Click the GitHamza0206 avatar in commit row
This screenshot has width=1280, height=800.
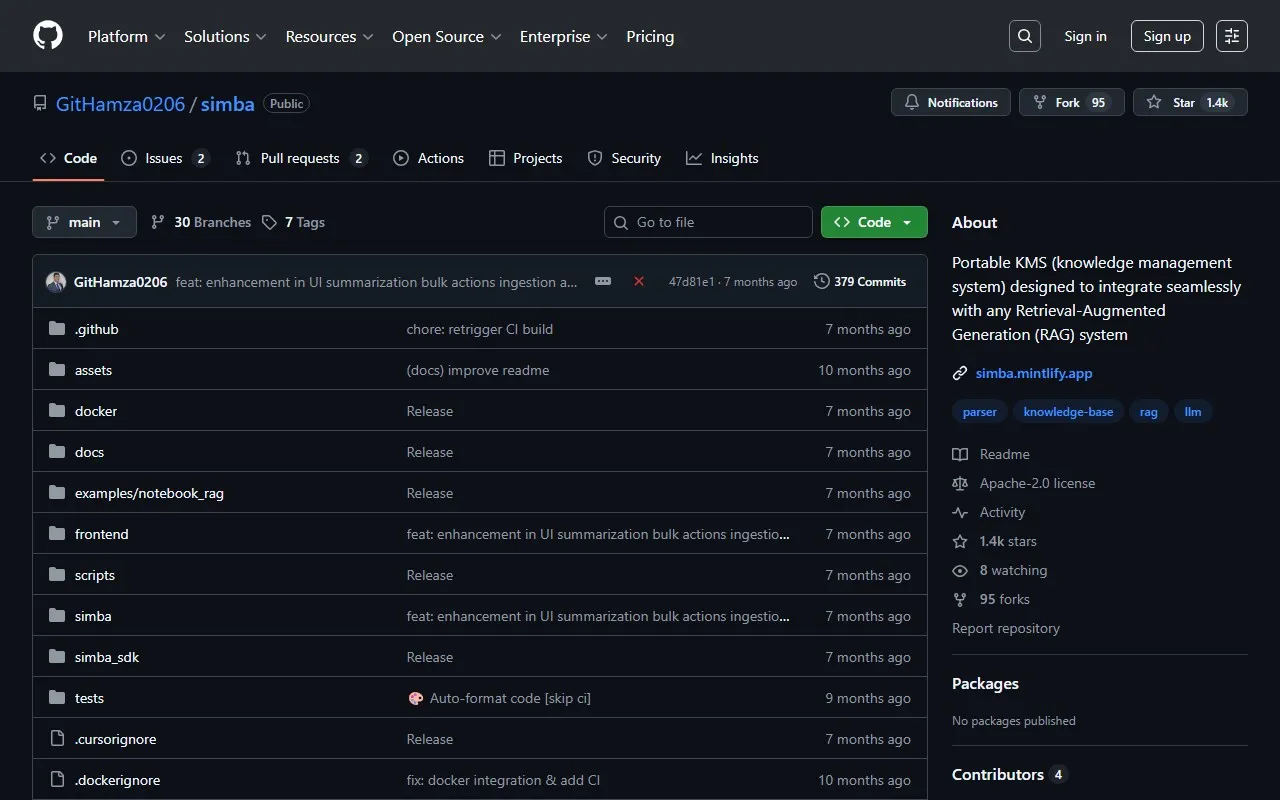pos(56,282)
